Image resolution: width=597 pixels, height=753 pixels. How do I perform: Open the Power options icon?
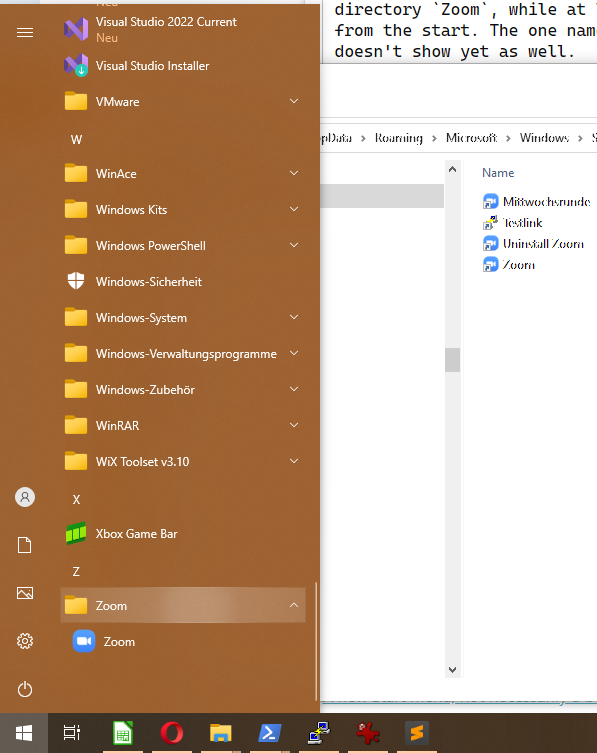pos(25,690)
